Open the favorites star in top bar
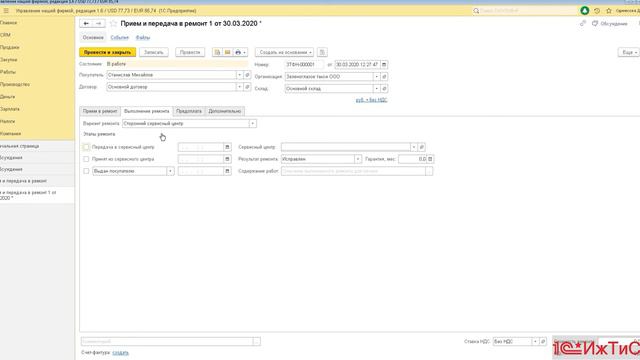640x360 pixels. pyautogui.click(x=609, y=11)
